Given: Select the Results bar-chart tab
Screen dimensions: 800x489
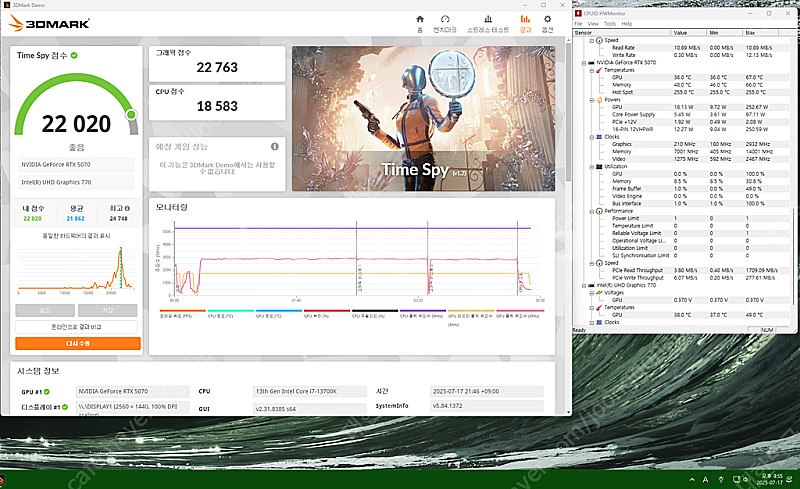Looking at the screenshot, I should click(525, 19).
